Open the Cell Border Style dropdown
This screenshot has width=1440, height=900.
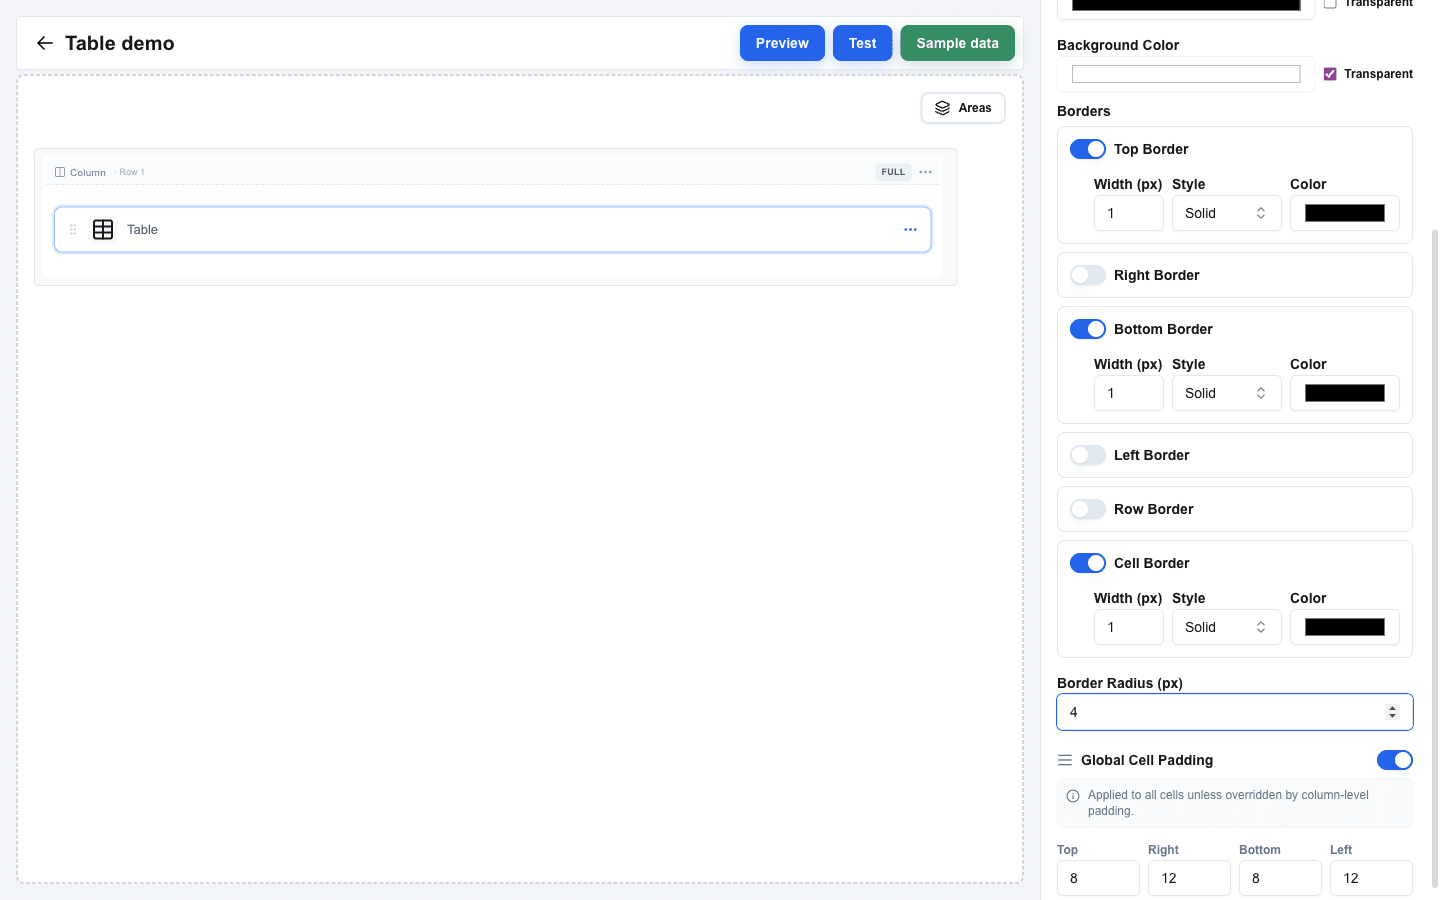click(1226, 627)
